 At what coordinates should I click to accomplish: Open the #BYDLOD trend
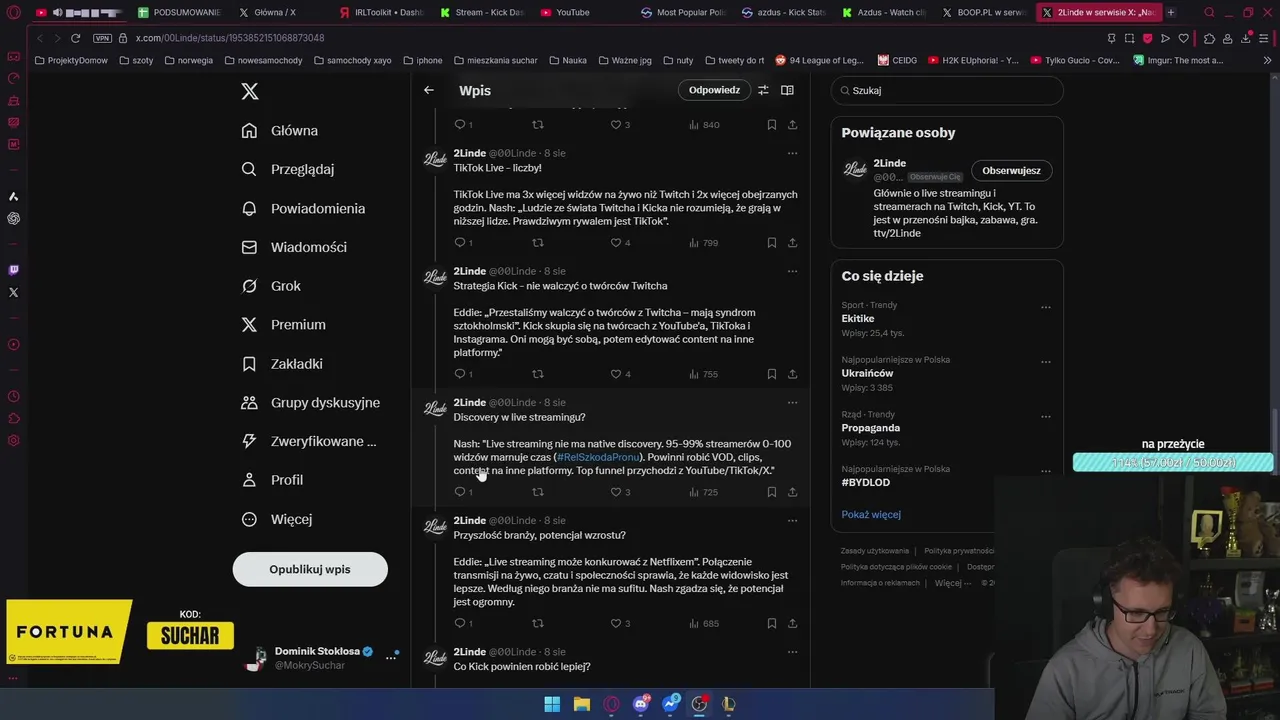(865, 482)
